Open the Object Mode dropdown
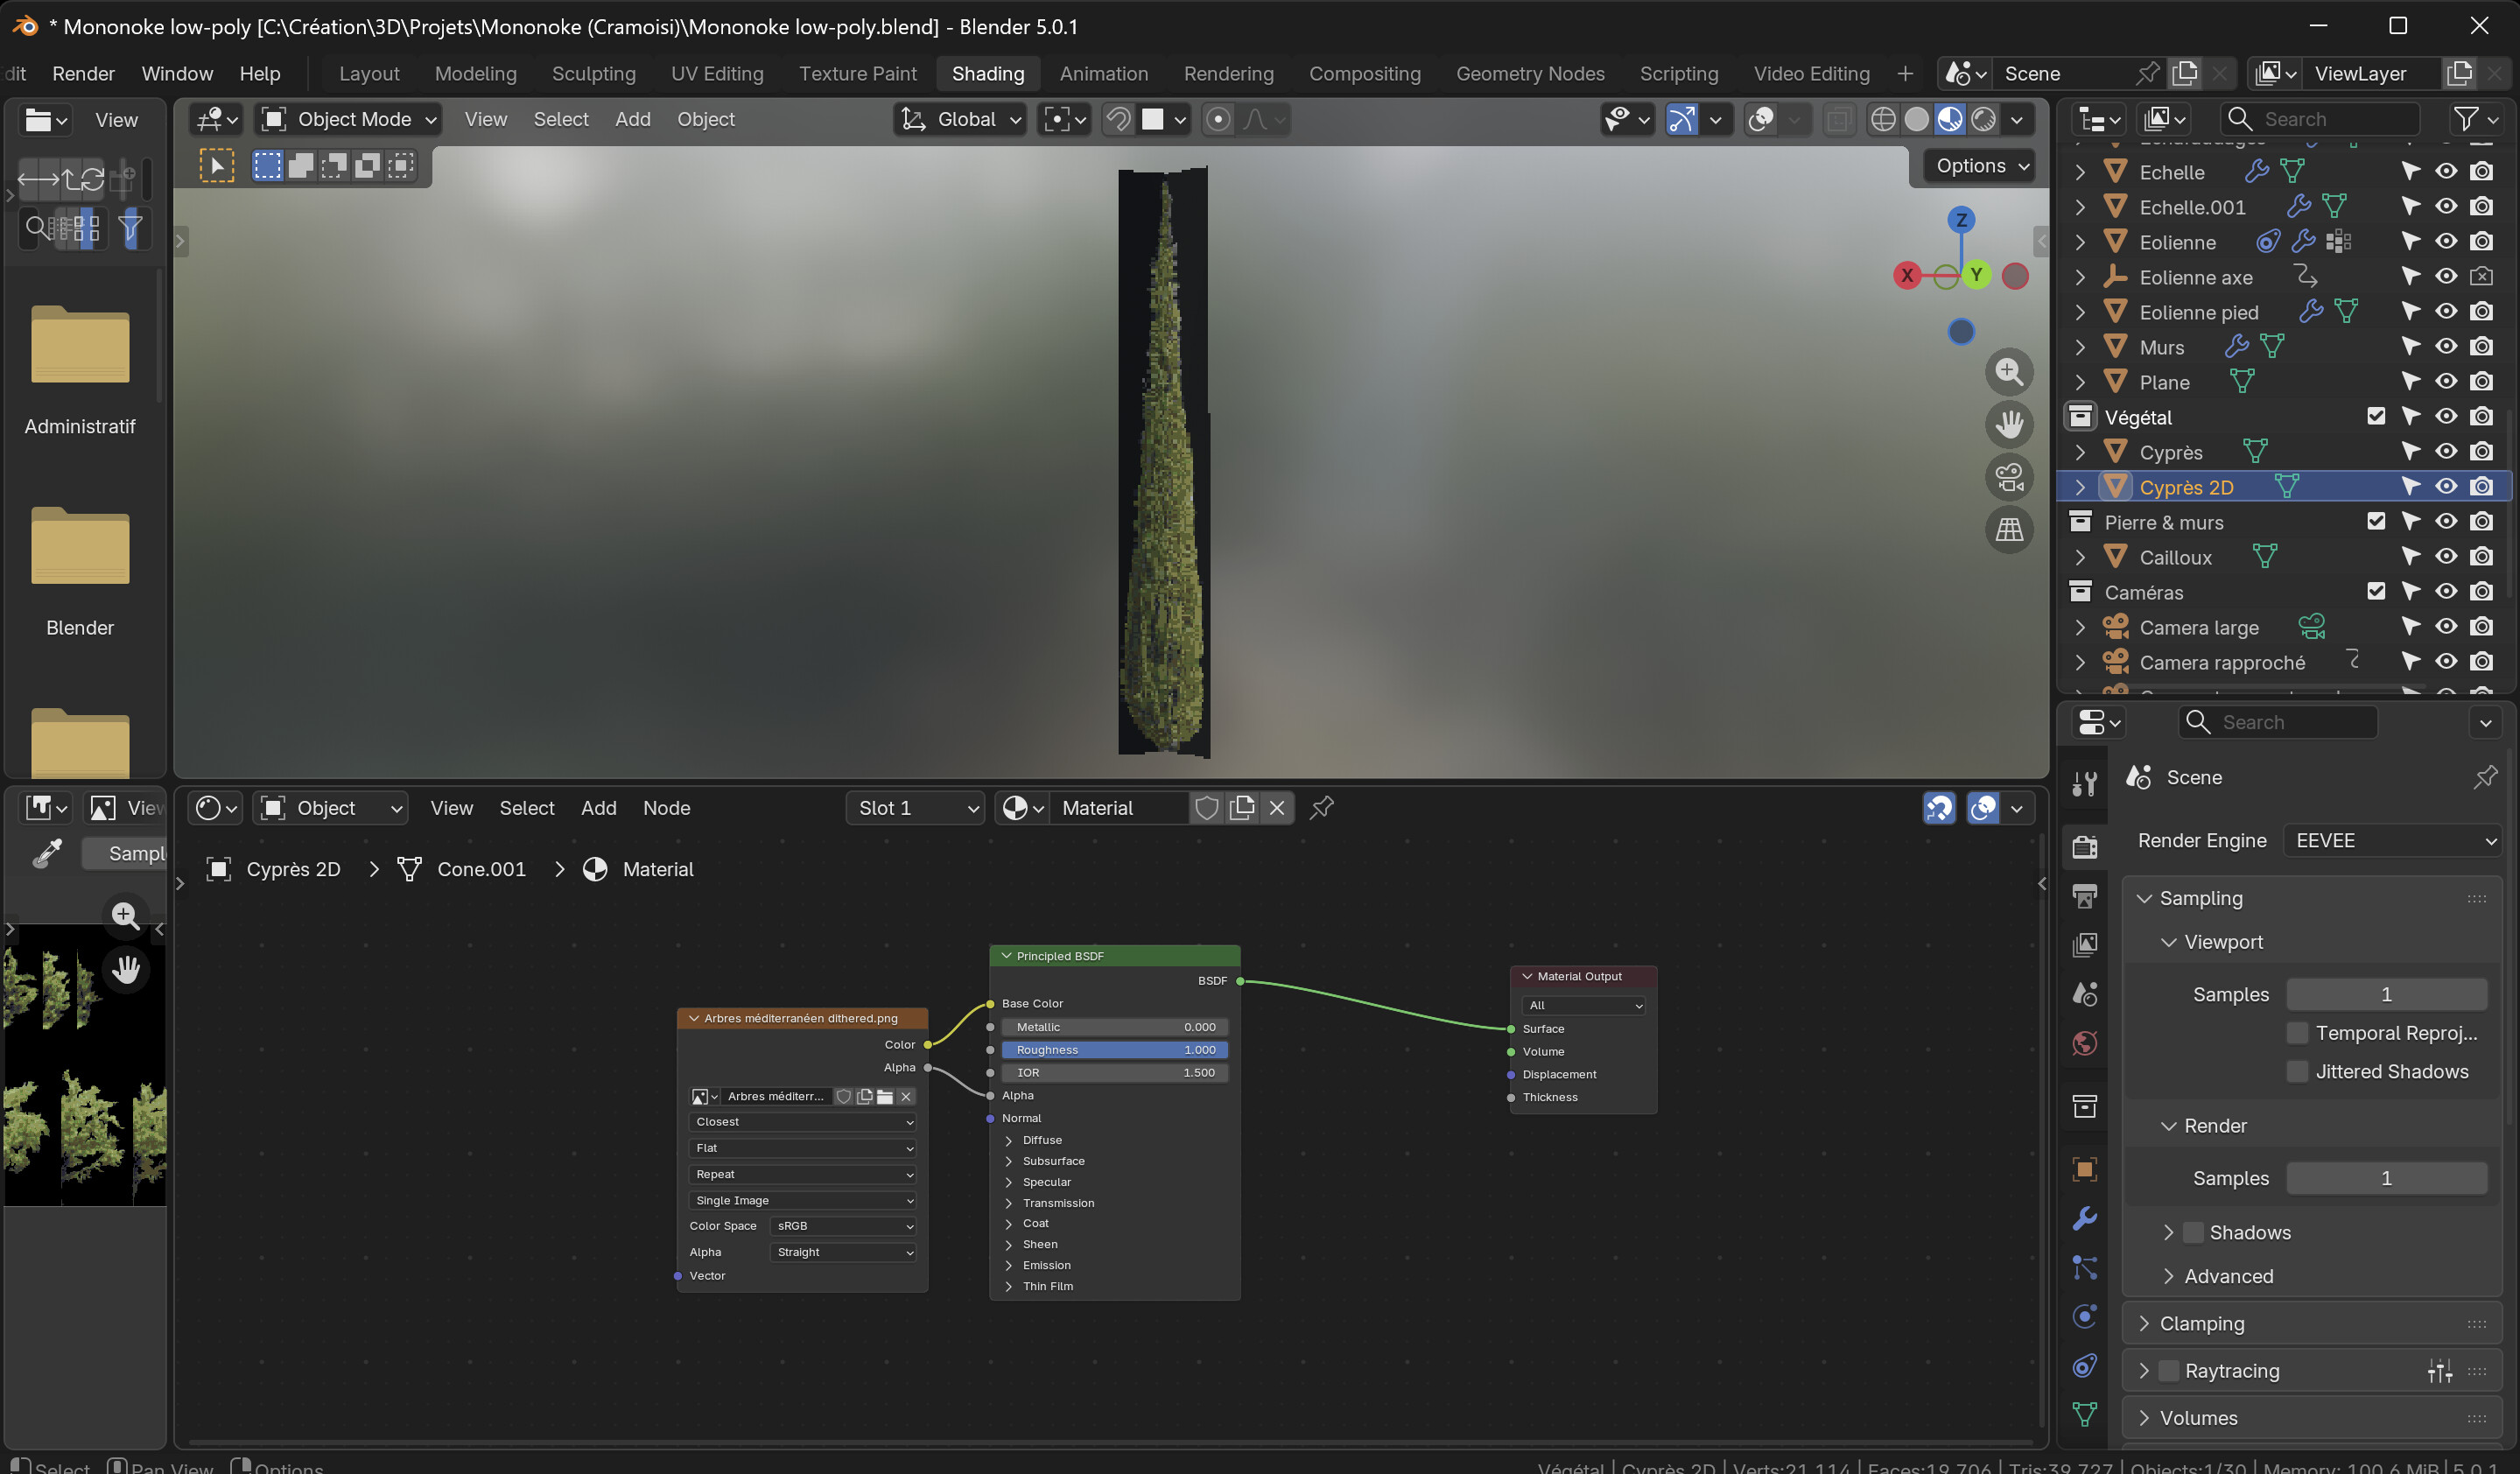Screen dimensions: 2520x1474 pyautogui.click(x=349, y=119)
